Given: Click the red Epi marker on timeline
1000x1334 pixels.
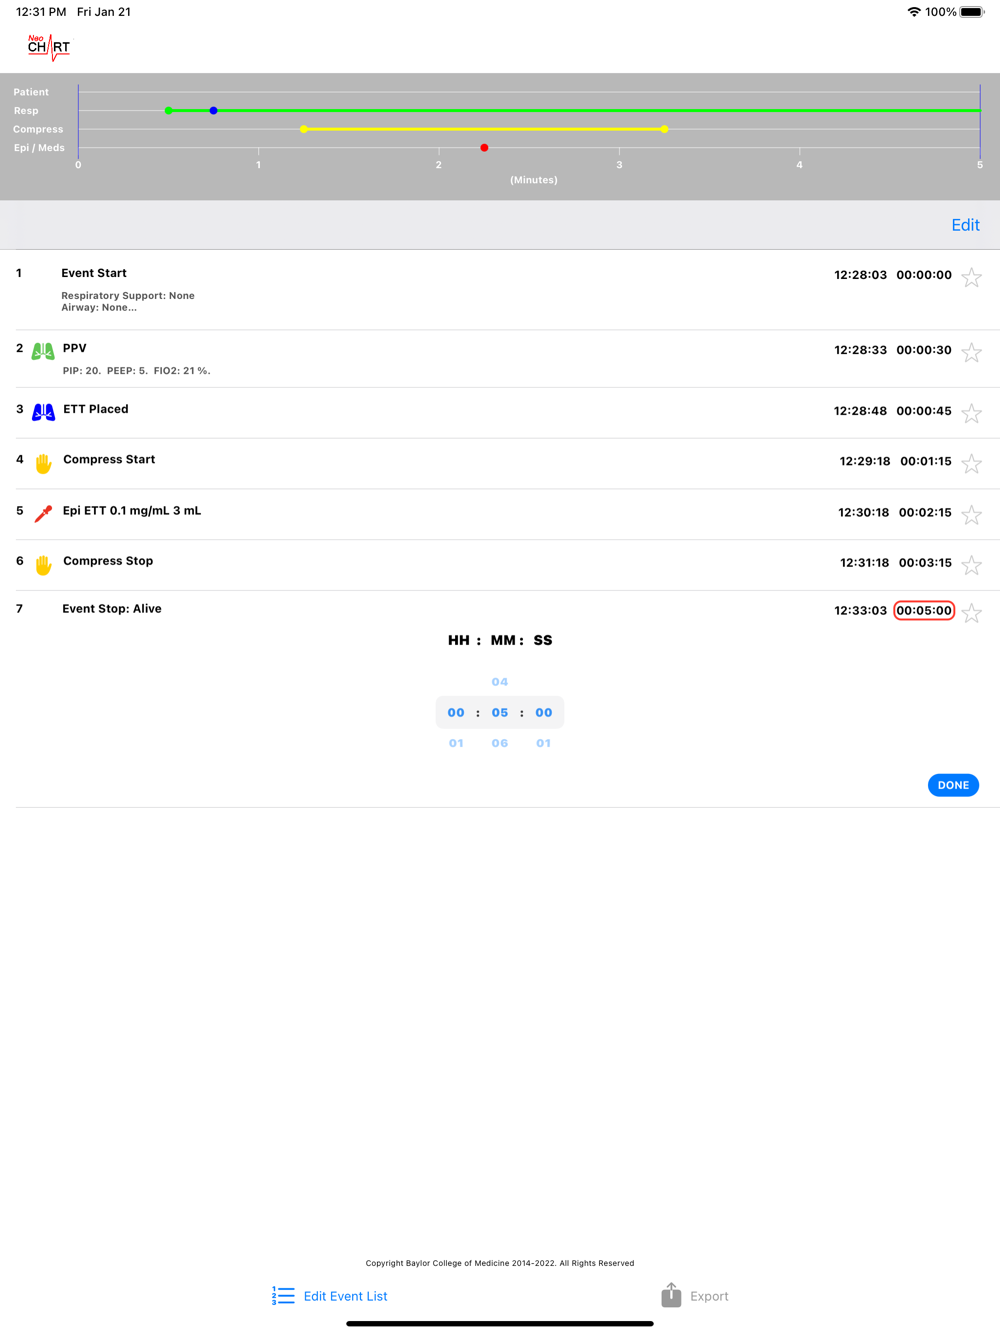Looking at the screenshot, I should point(484,148).
